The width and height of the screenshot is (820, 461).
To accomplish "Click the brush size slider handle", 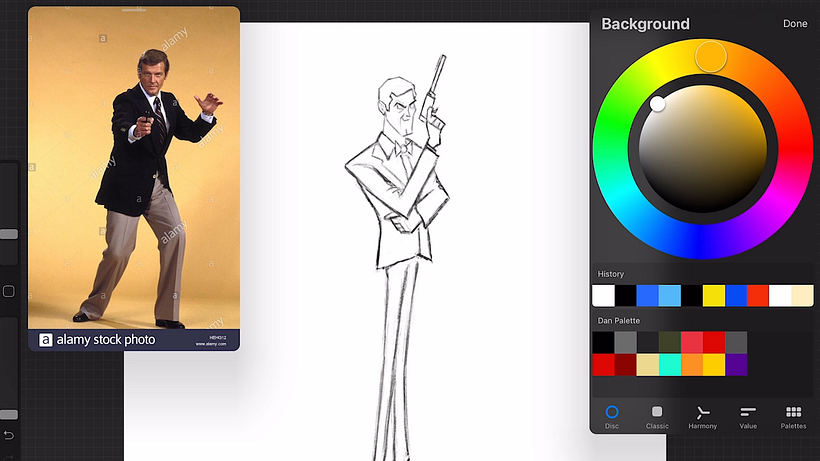I will (x=9, y=234).
